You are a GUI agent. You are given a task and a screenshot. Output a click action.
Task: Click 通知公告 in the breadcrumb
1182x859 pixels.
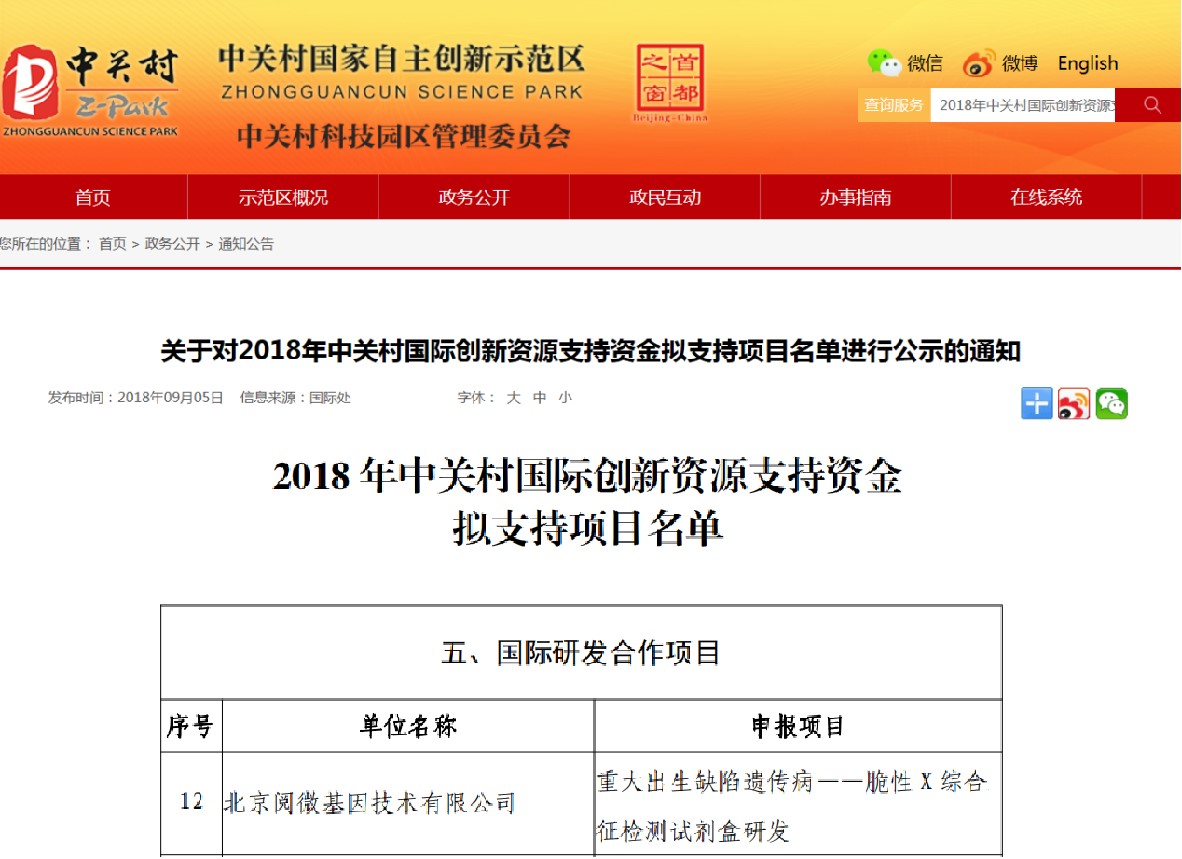[x=246, y=244]
